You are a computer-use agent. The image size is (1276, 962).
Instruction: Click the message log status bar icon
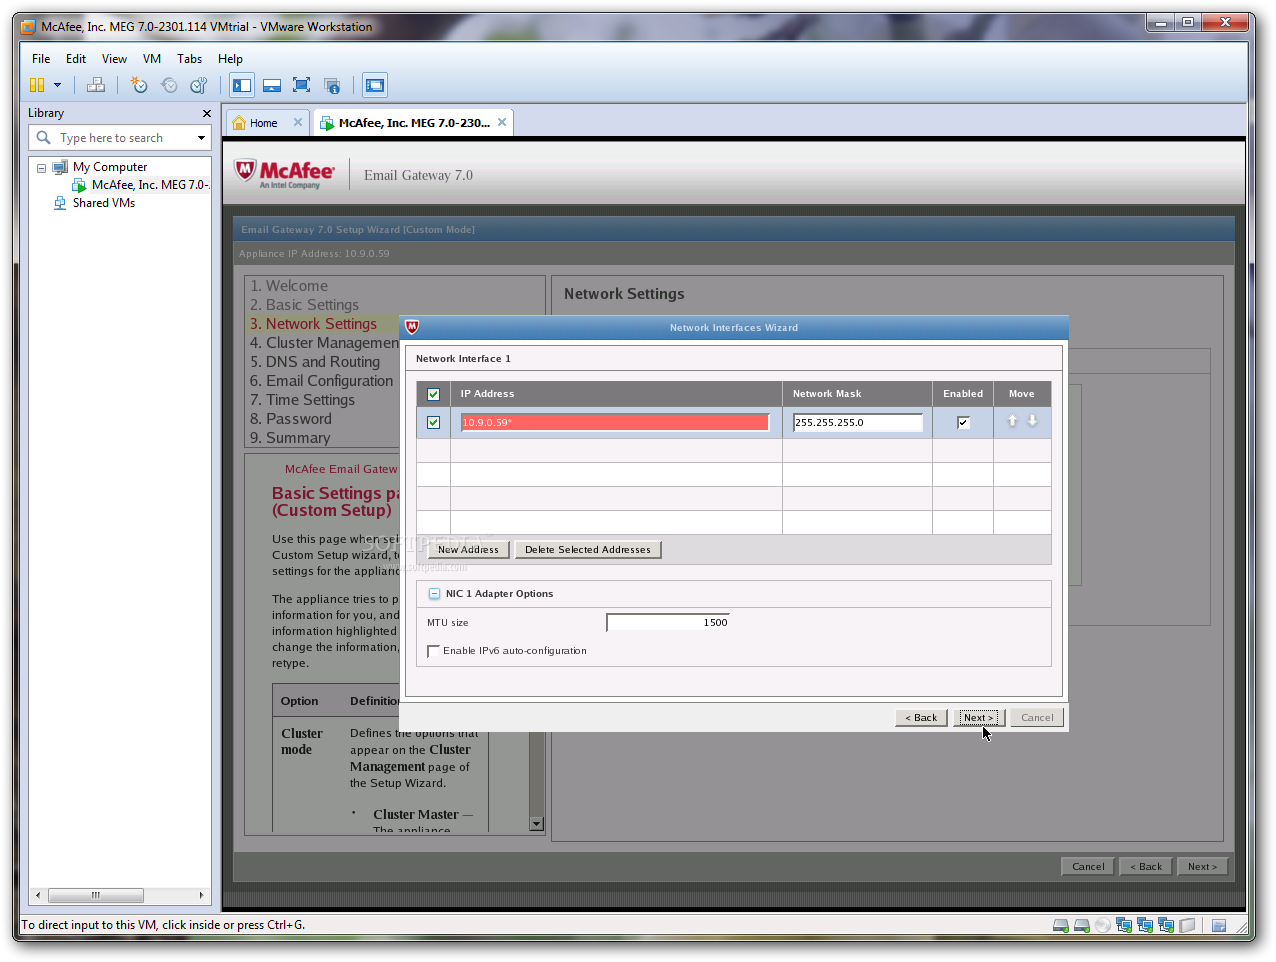(1219, 925)
